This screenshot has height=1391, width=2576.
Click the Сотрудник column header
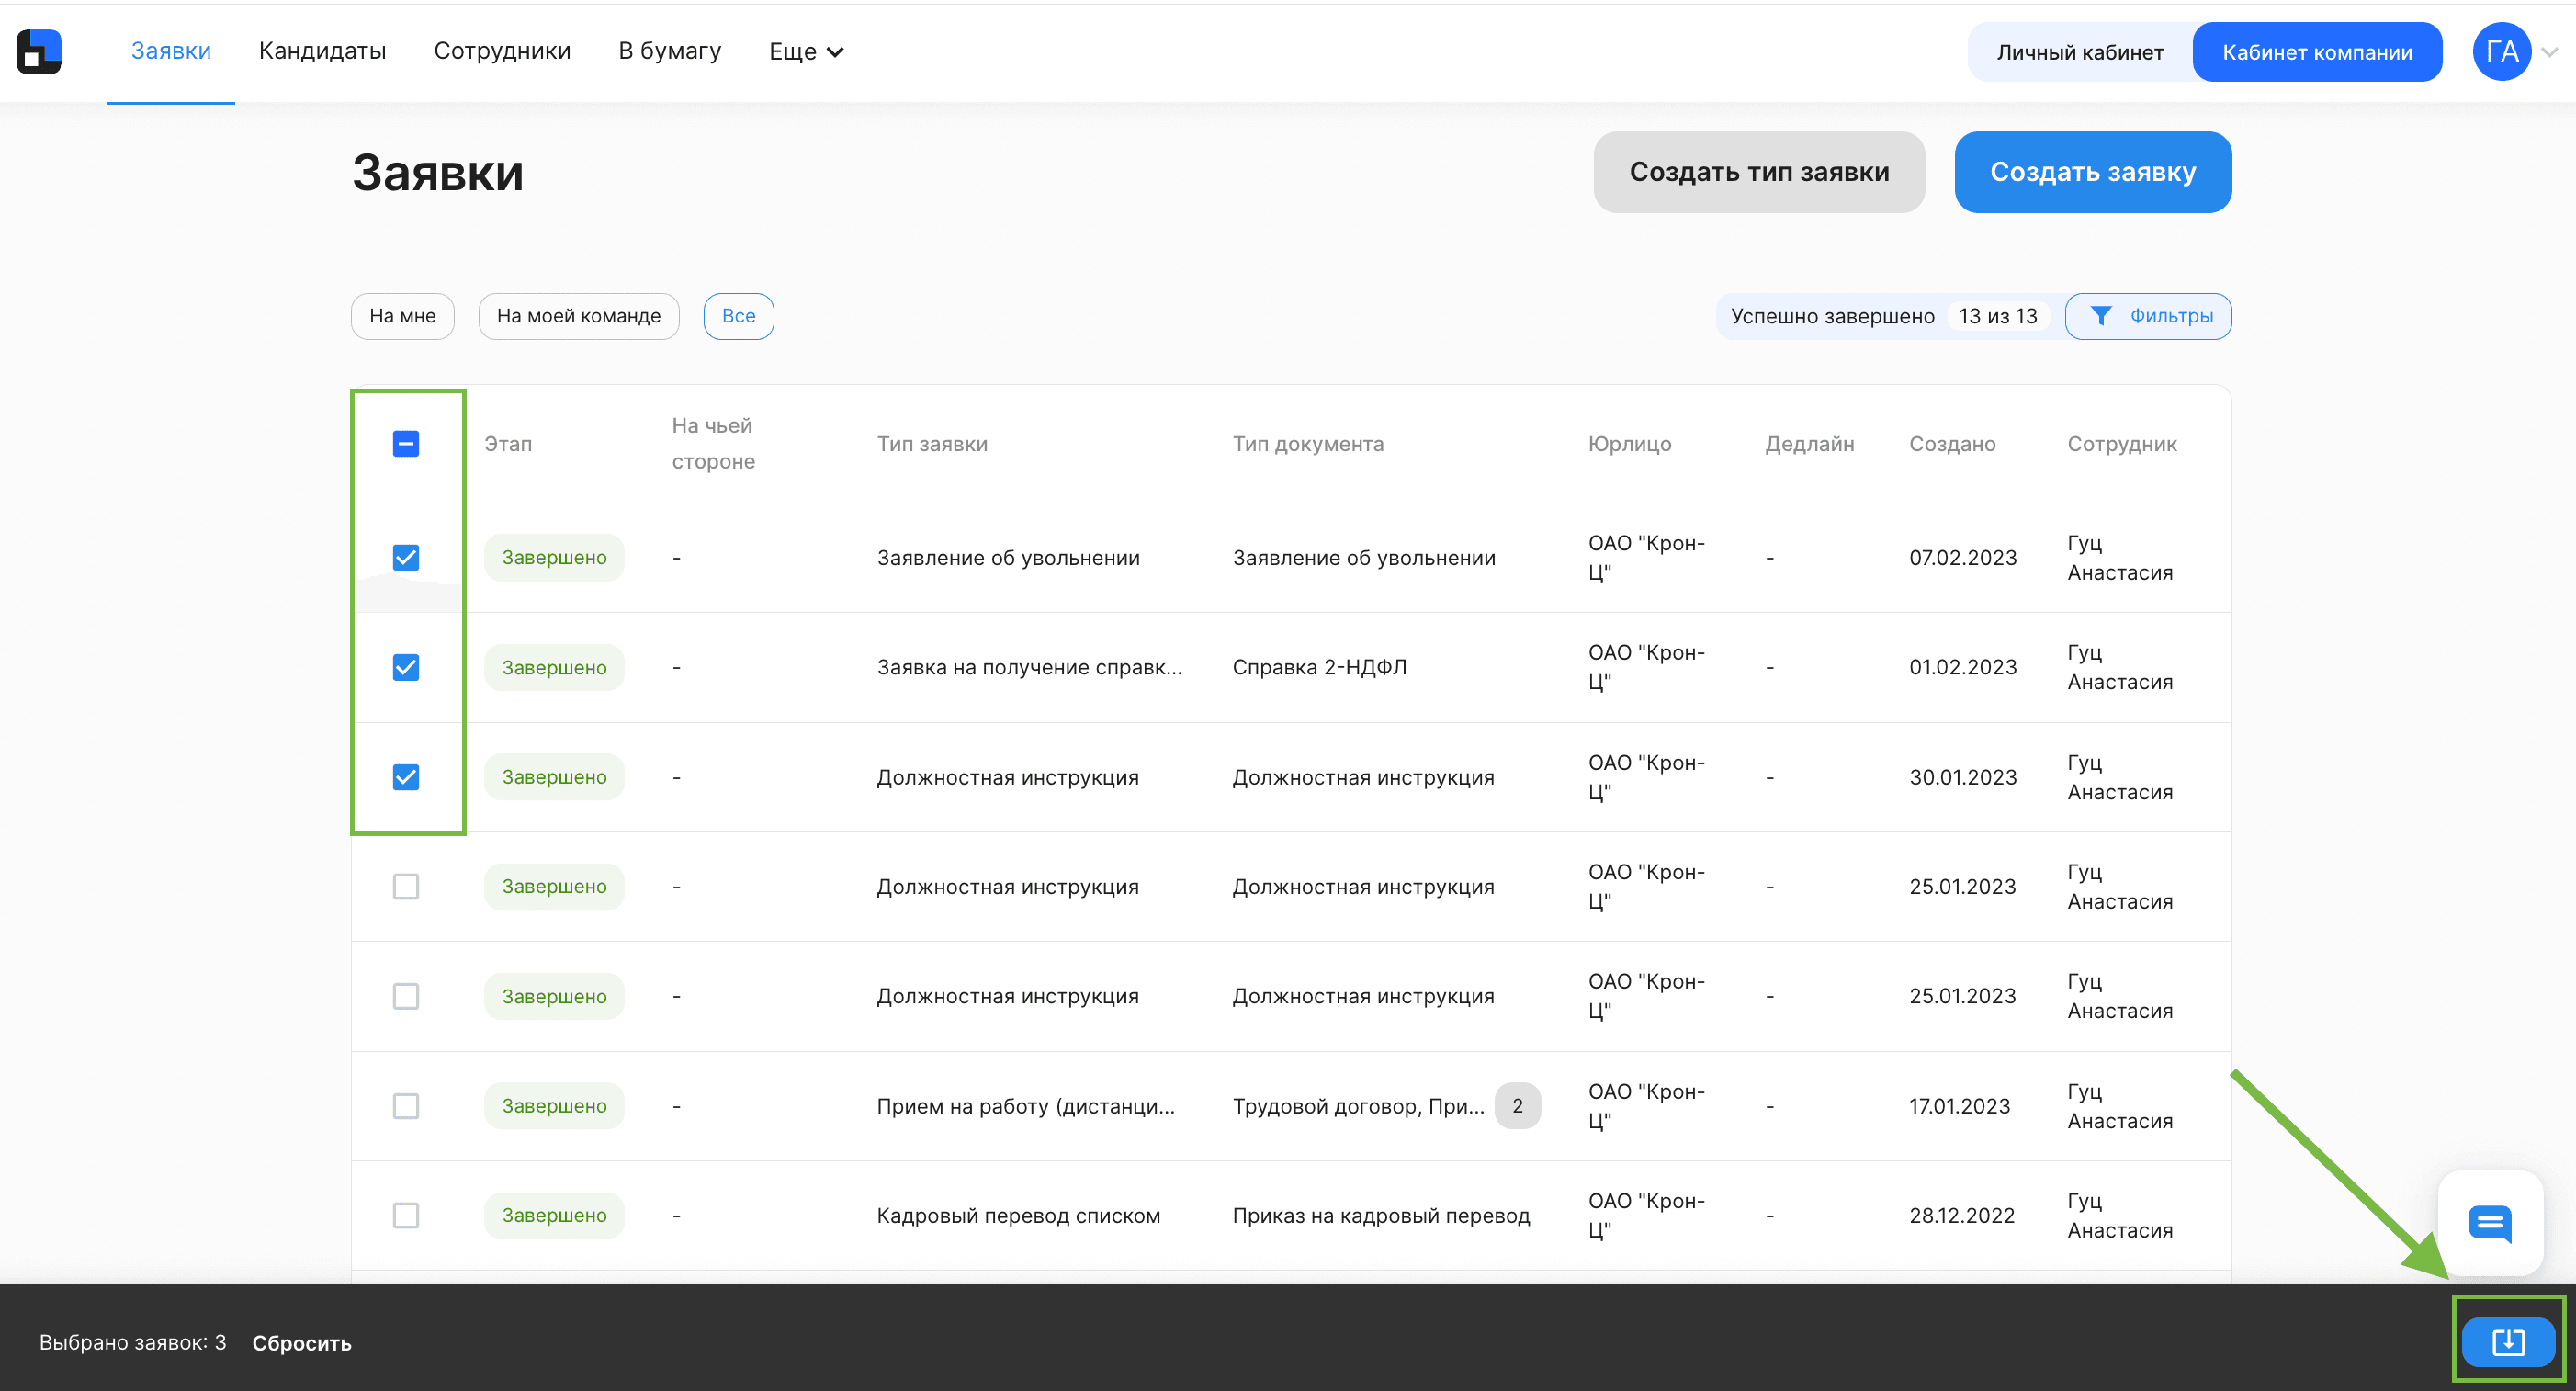pyautogui.click(x=2122, y=444)
